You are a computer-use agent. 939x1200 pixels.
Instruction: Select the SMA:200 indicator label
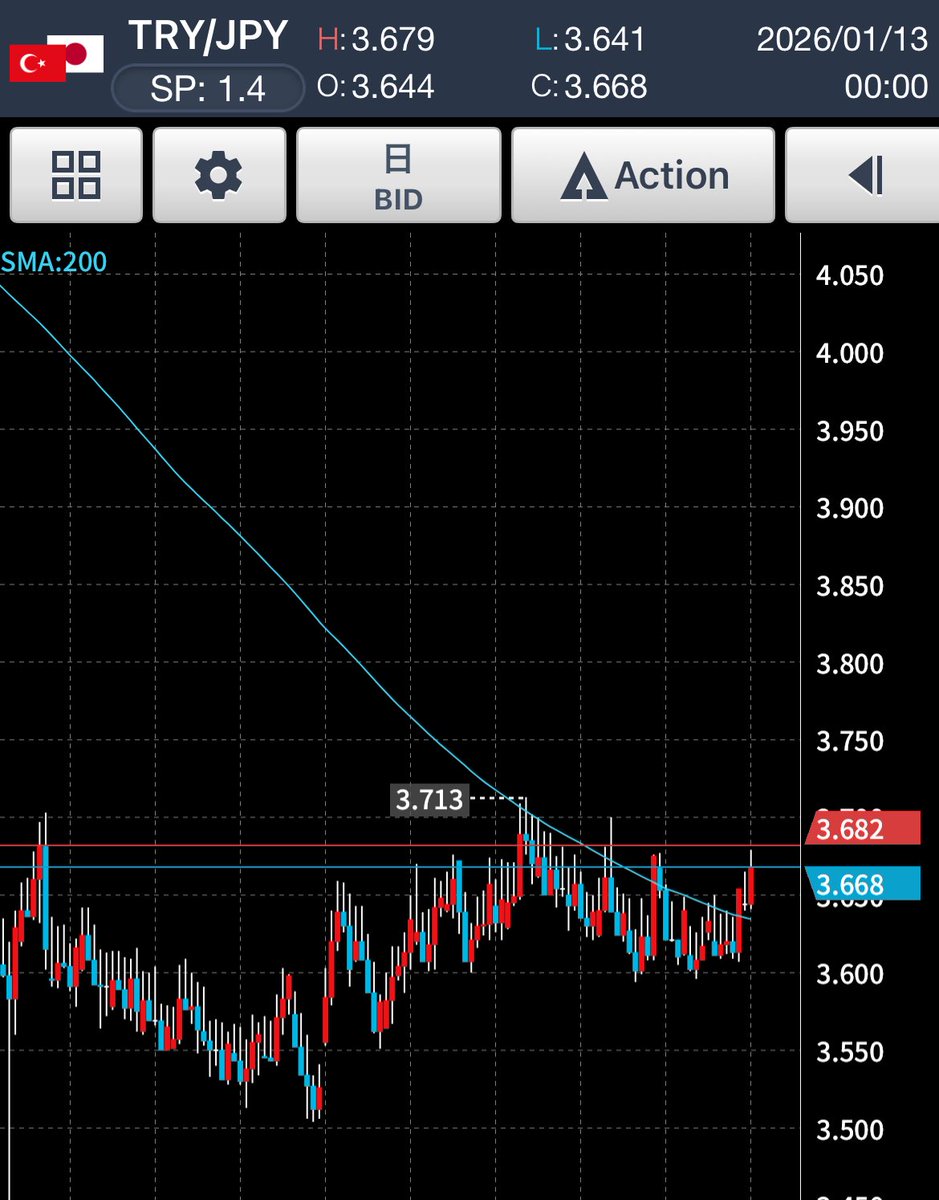[x=54, y=263]
